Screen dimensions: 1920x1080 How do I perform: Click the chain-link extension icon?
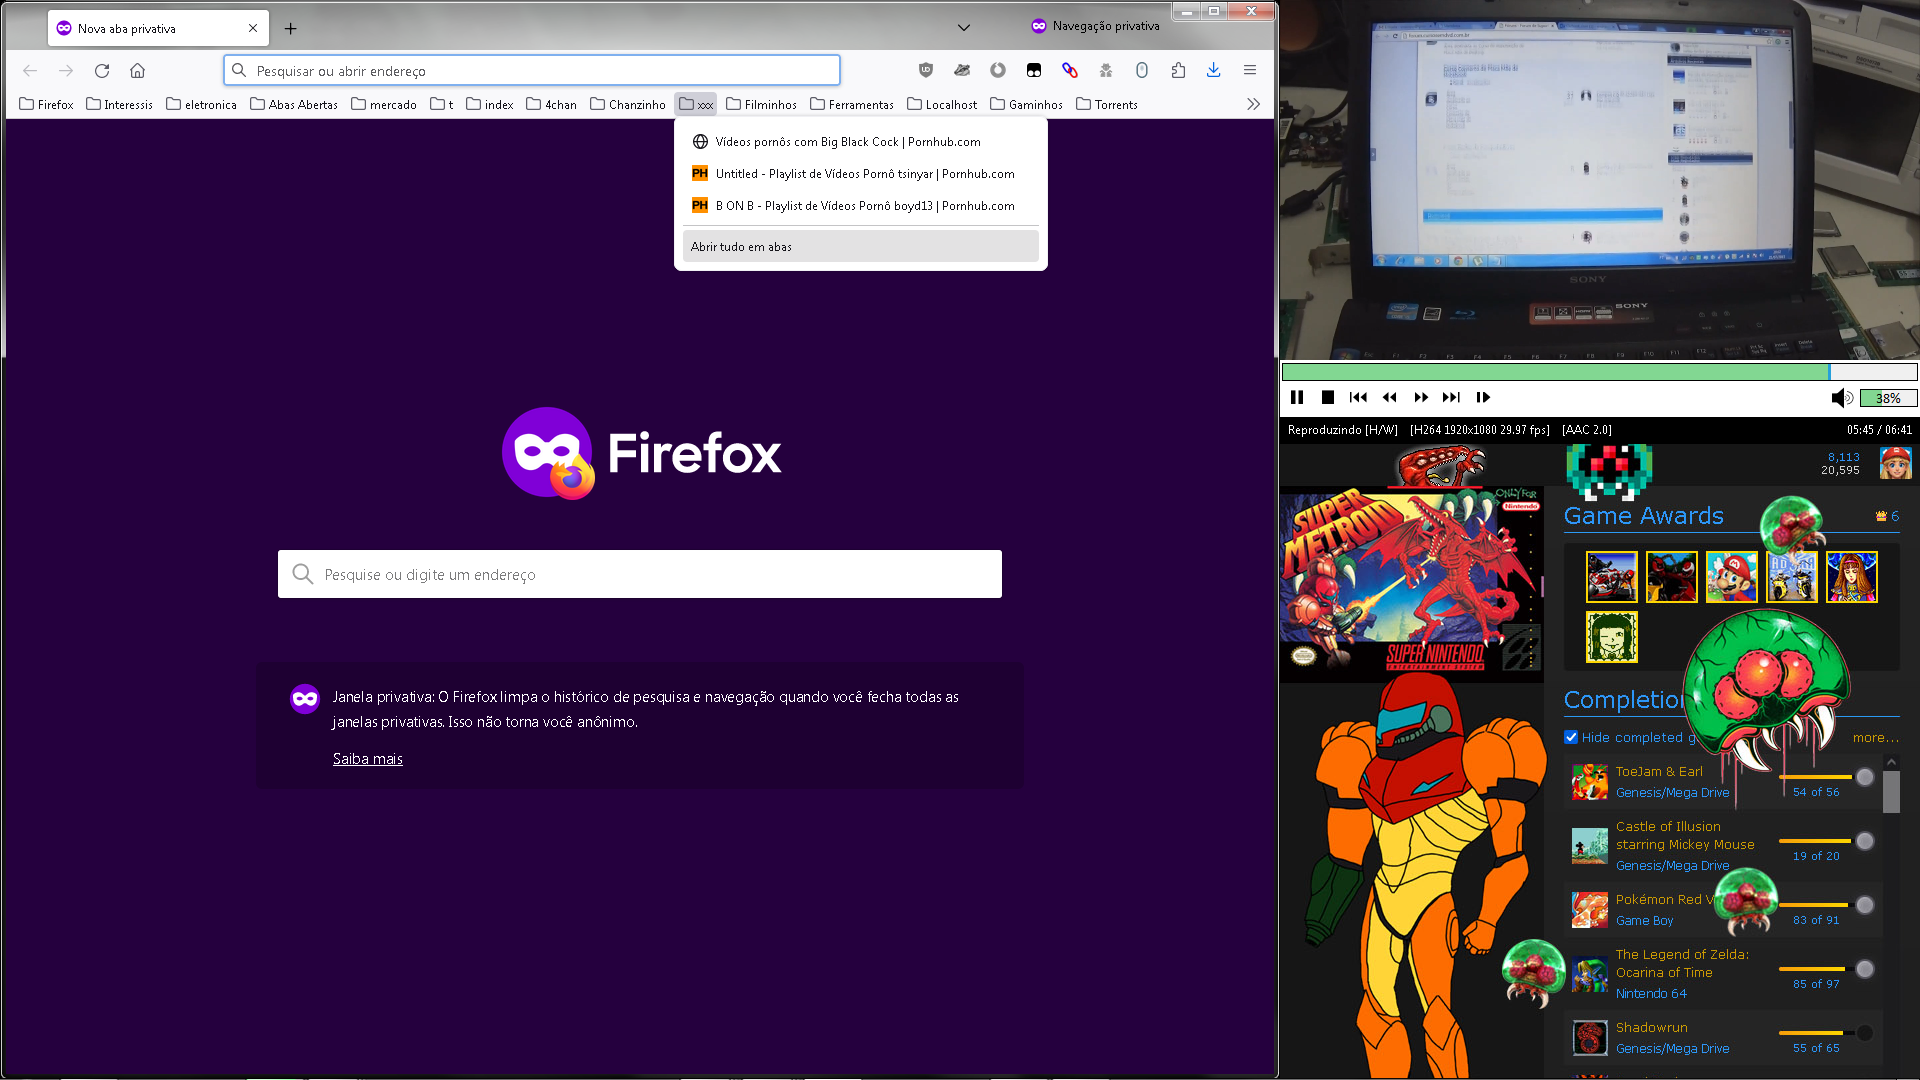pos(1070,70)
